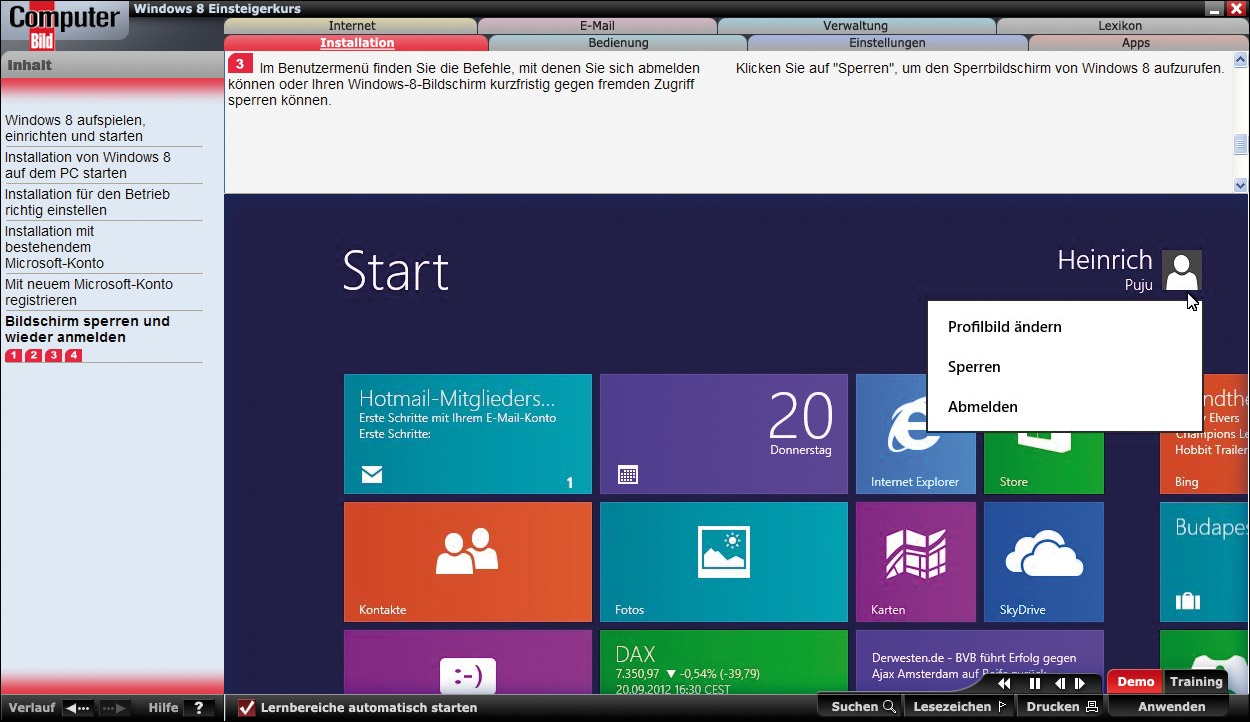
Task: Open the Einstellungen tab
Action: pyautogui.click(x=887, y=43)
